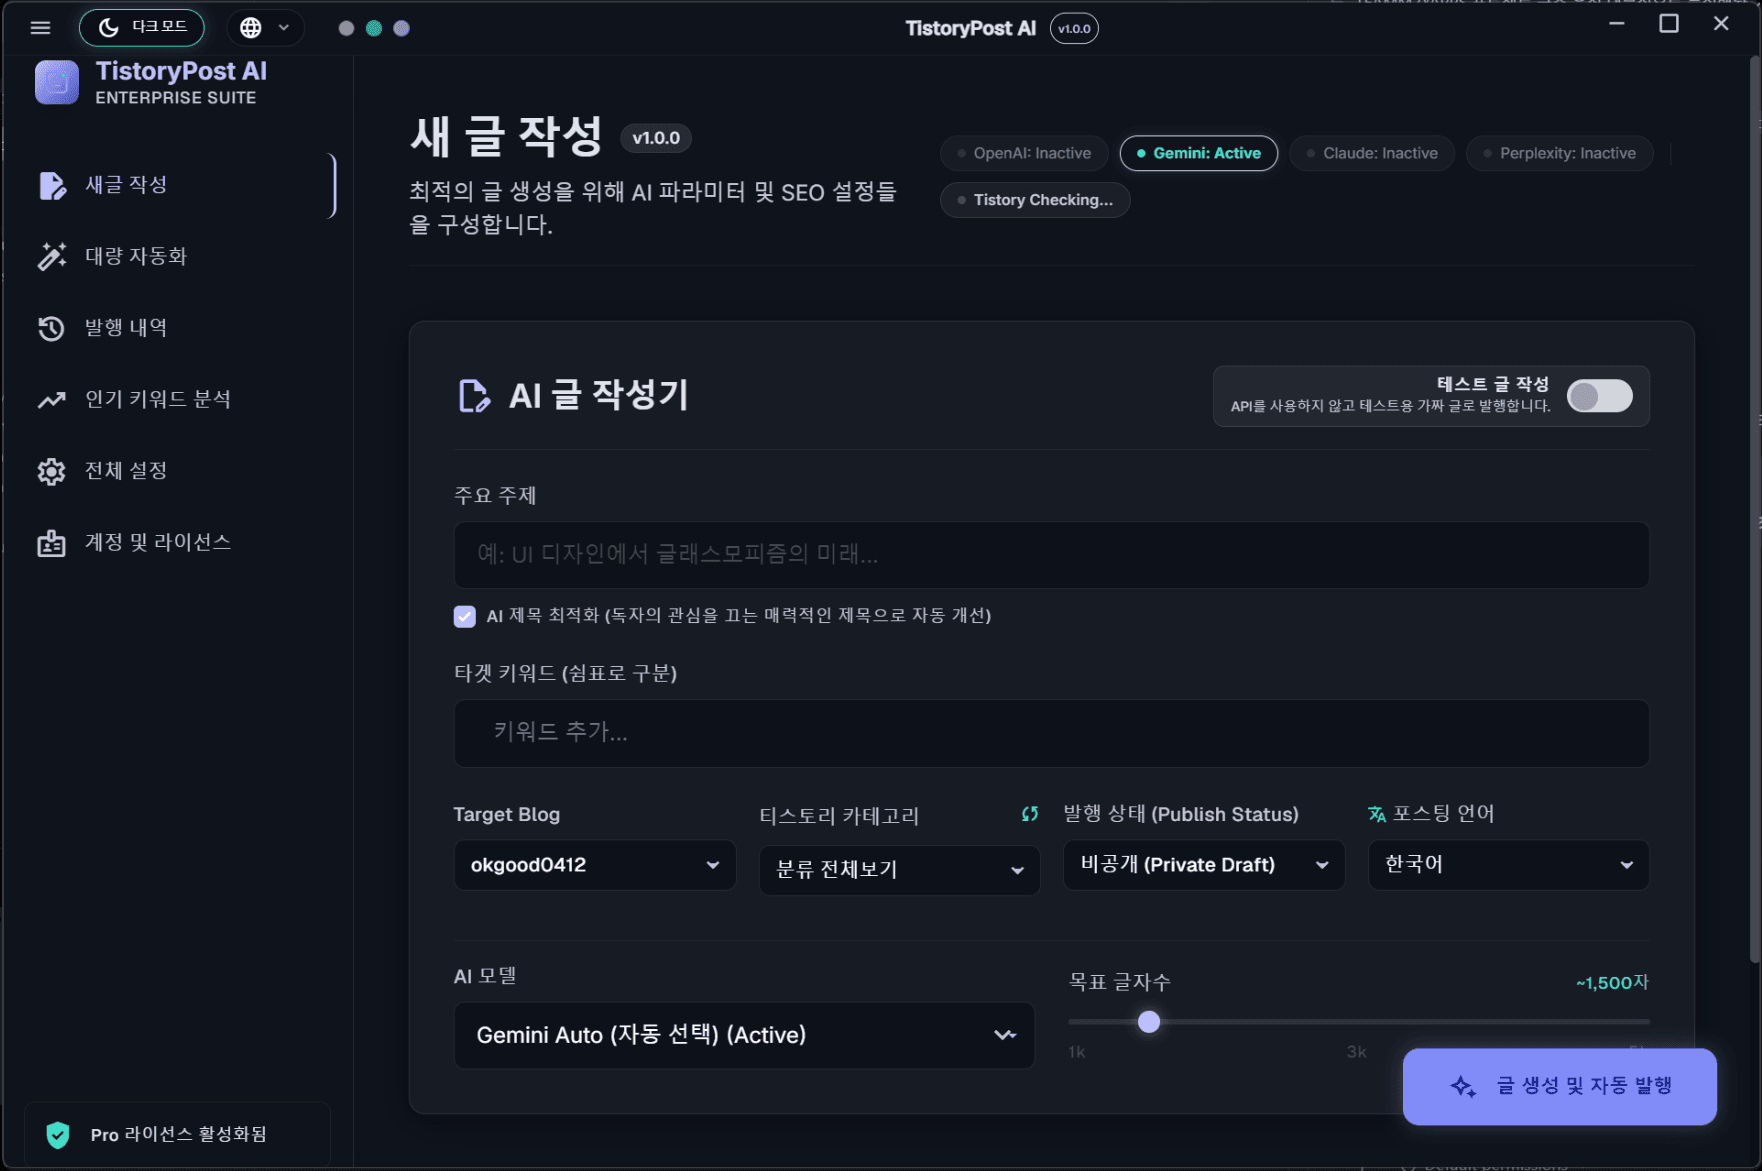Minimize the TistoryPost AI window
The width and height of the screenshot is (1762, 1171).
pyautogui.click(x=1617, y=23)
